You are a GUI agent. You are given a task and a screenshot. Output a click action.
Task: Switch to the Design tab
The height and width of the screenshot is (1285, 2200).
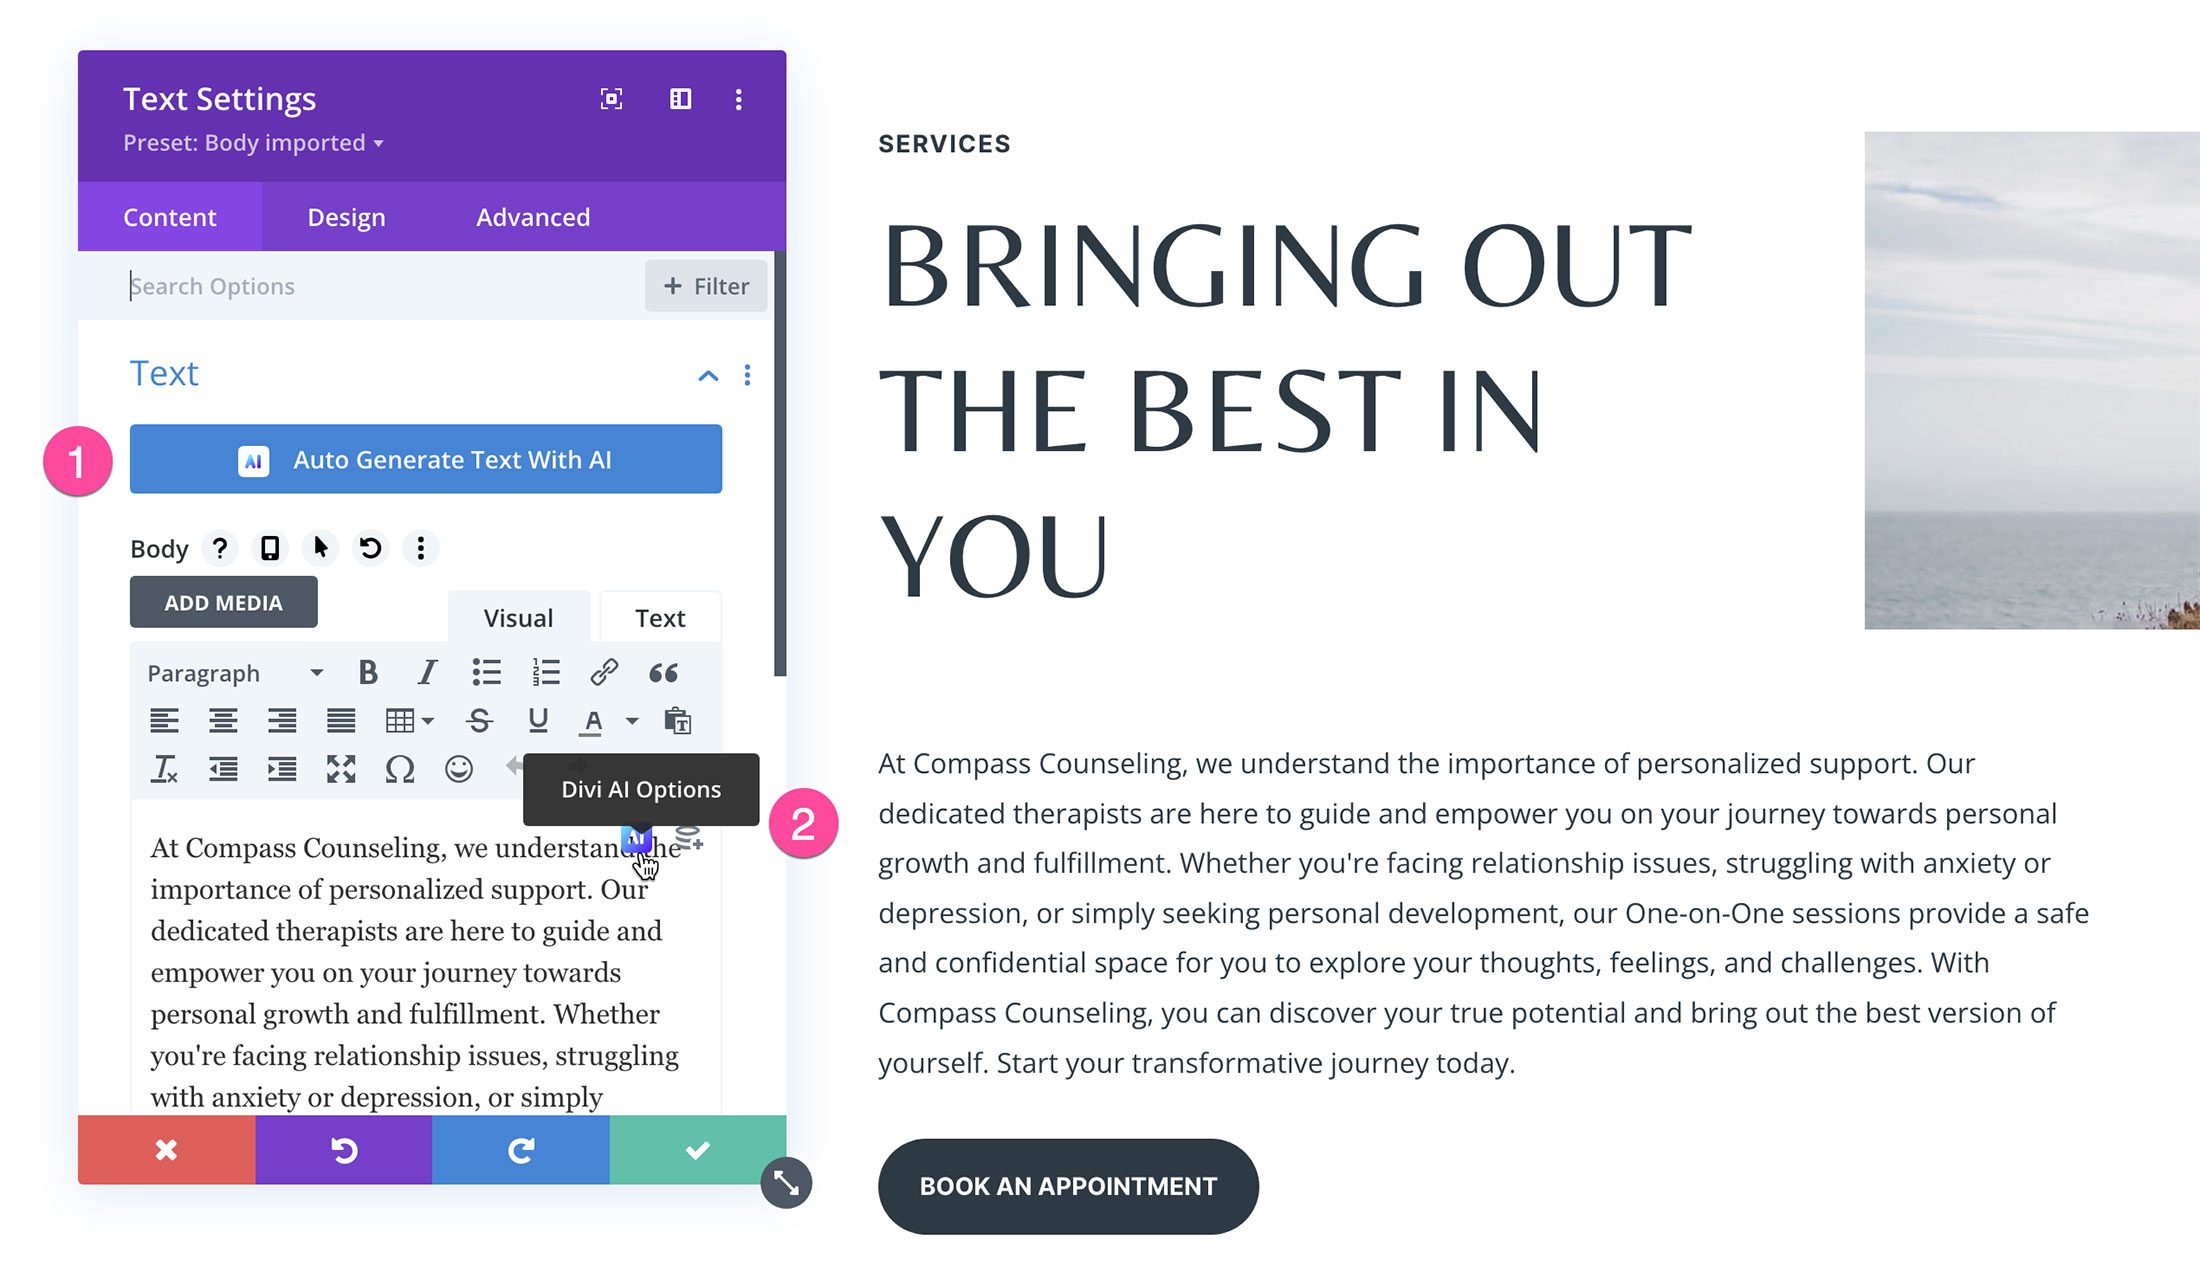[x=346, y=216]
